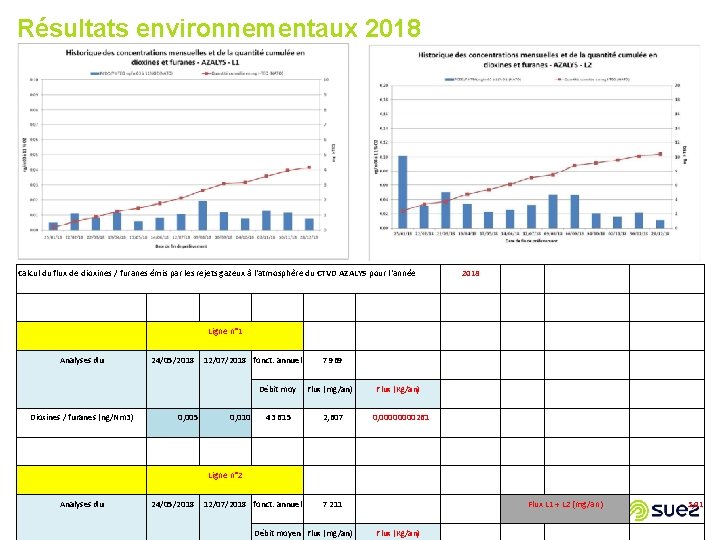
Task: Click the L1 chart legend entry for cumulative quantity
Action: pos(242,73)
